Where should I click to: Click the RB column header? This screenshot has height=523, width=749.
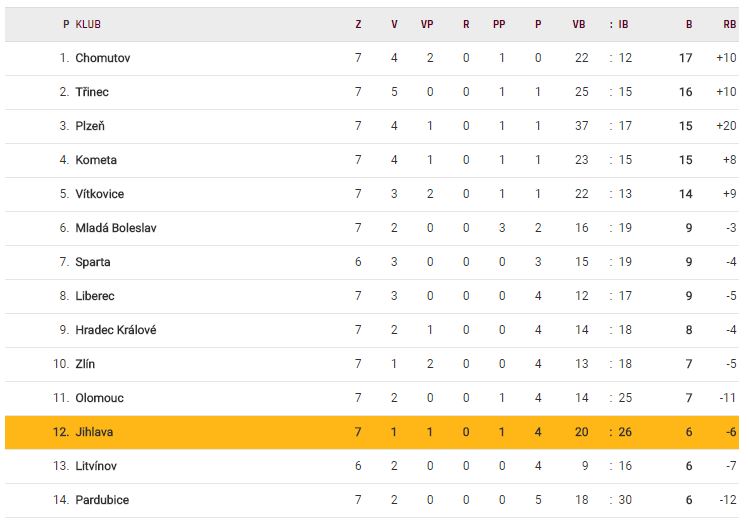(729, 24)
